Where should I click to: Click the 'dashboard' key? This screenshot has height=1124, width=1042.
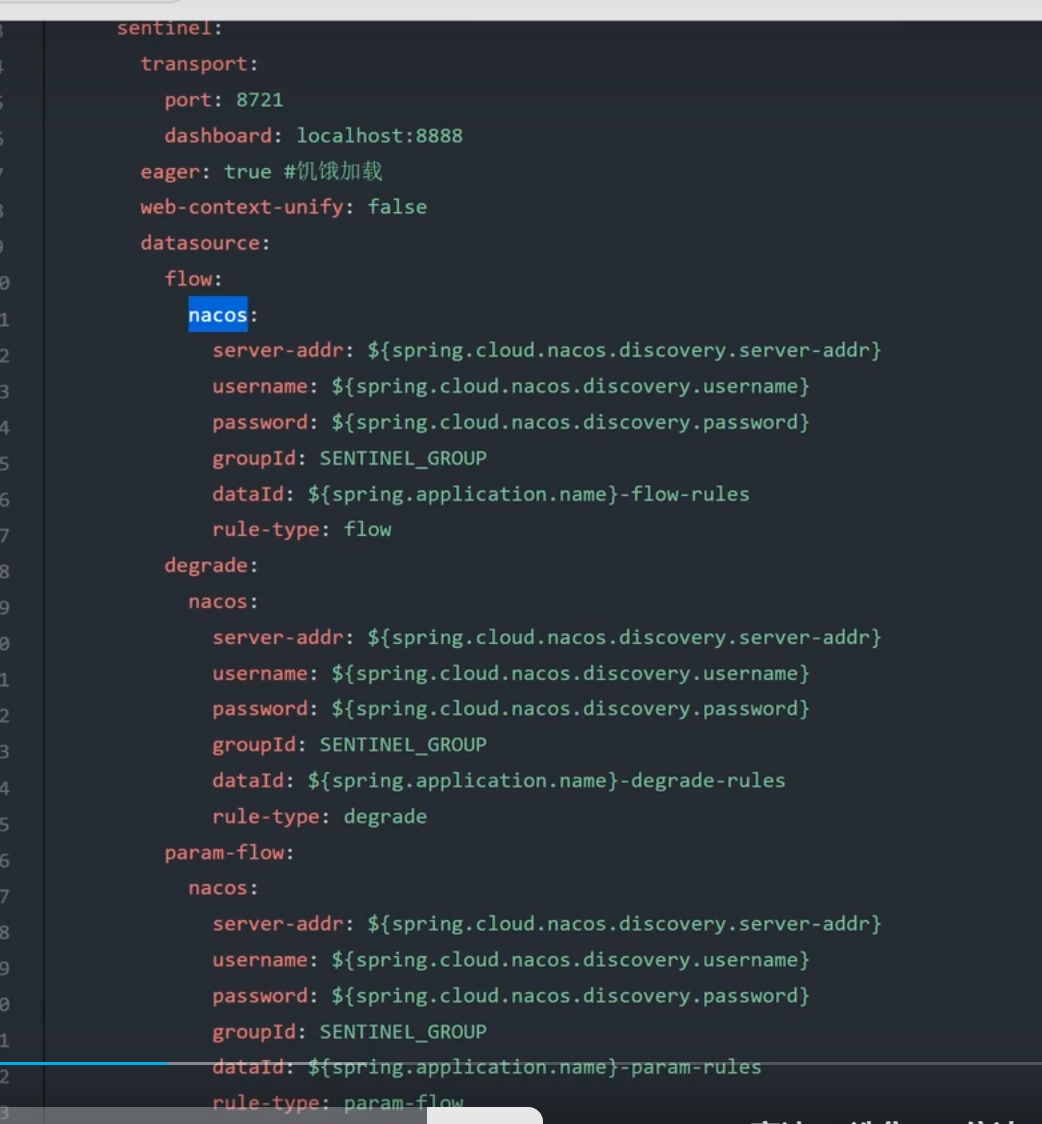219,135
